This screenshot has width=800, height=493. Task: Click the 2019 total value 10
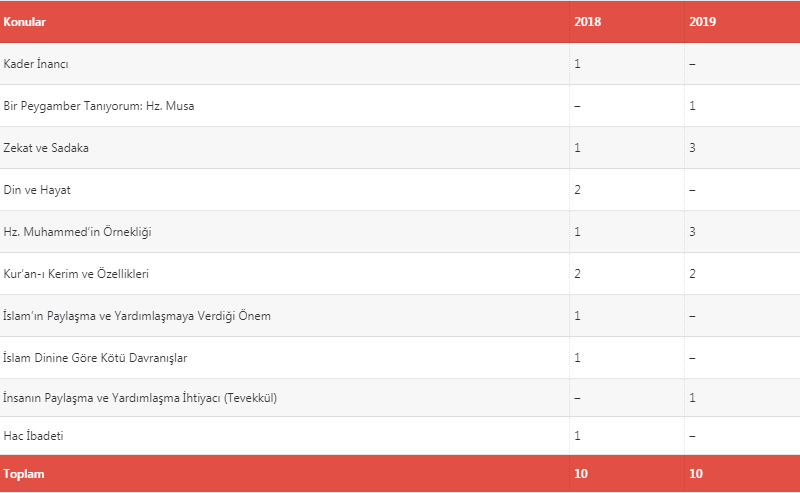click(x=696, y=474)
